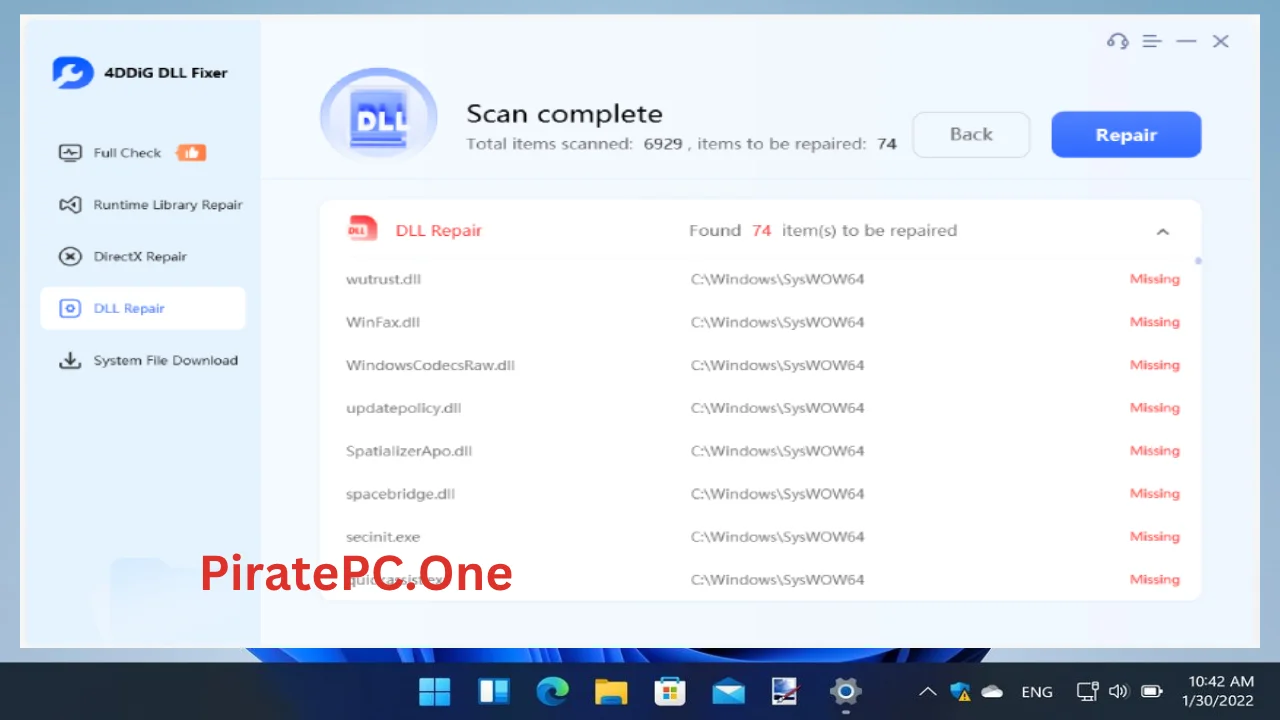Select the secinit.exe row
Viewport: 1280px width, 720px height.
[x=761, y=537]
